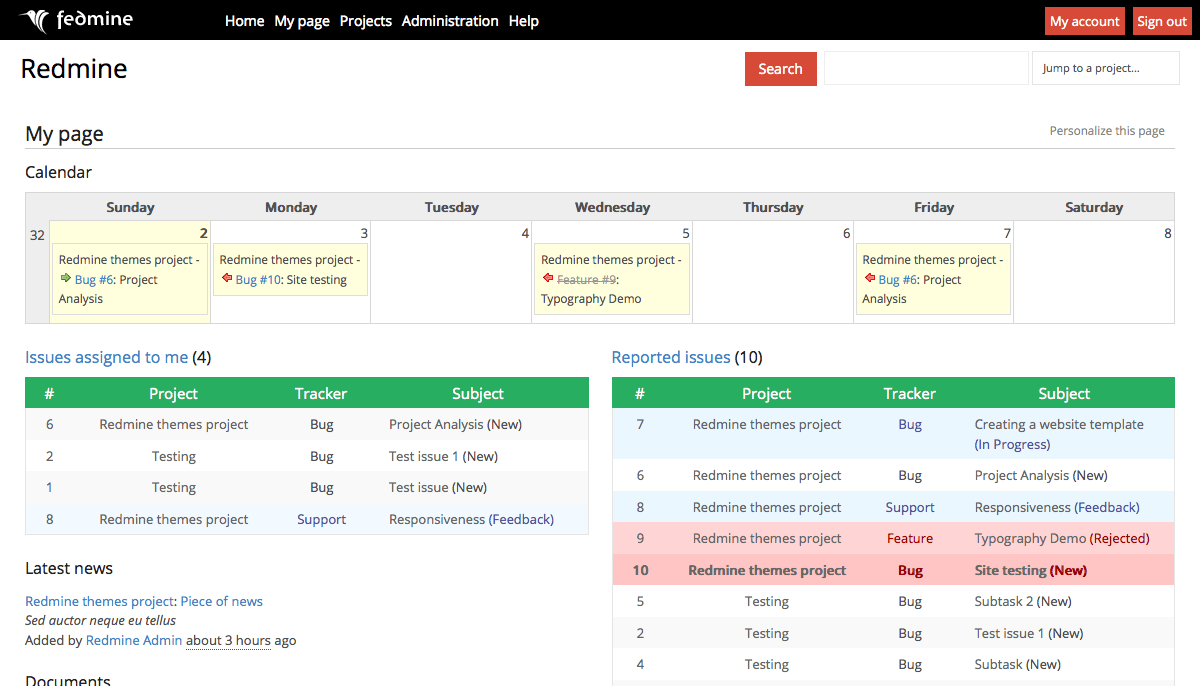The height and width of the screenshot is (686, 1200).
Task: Click 'Test issue 1 (New)' in Reported issues table
Action: pyautogui.click(x=1029, y=633)
